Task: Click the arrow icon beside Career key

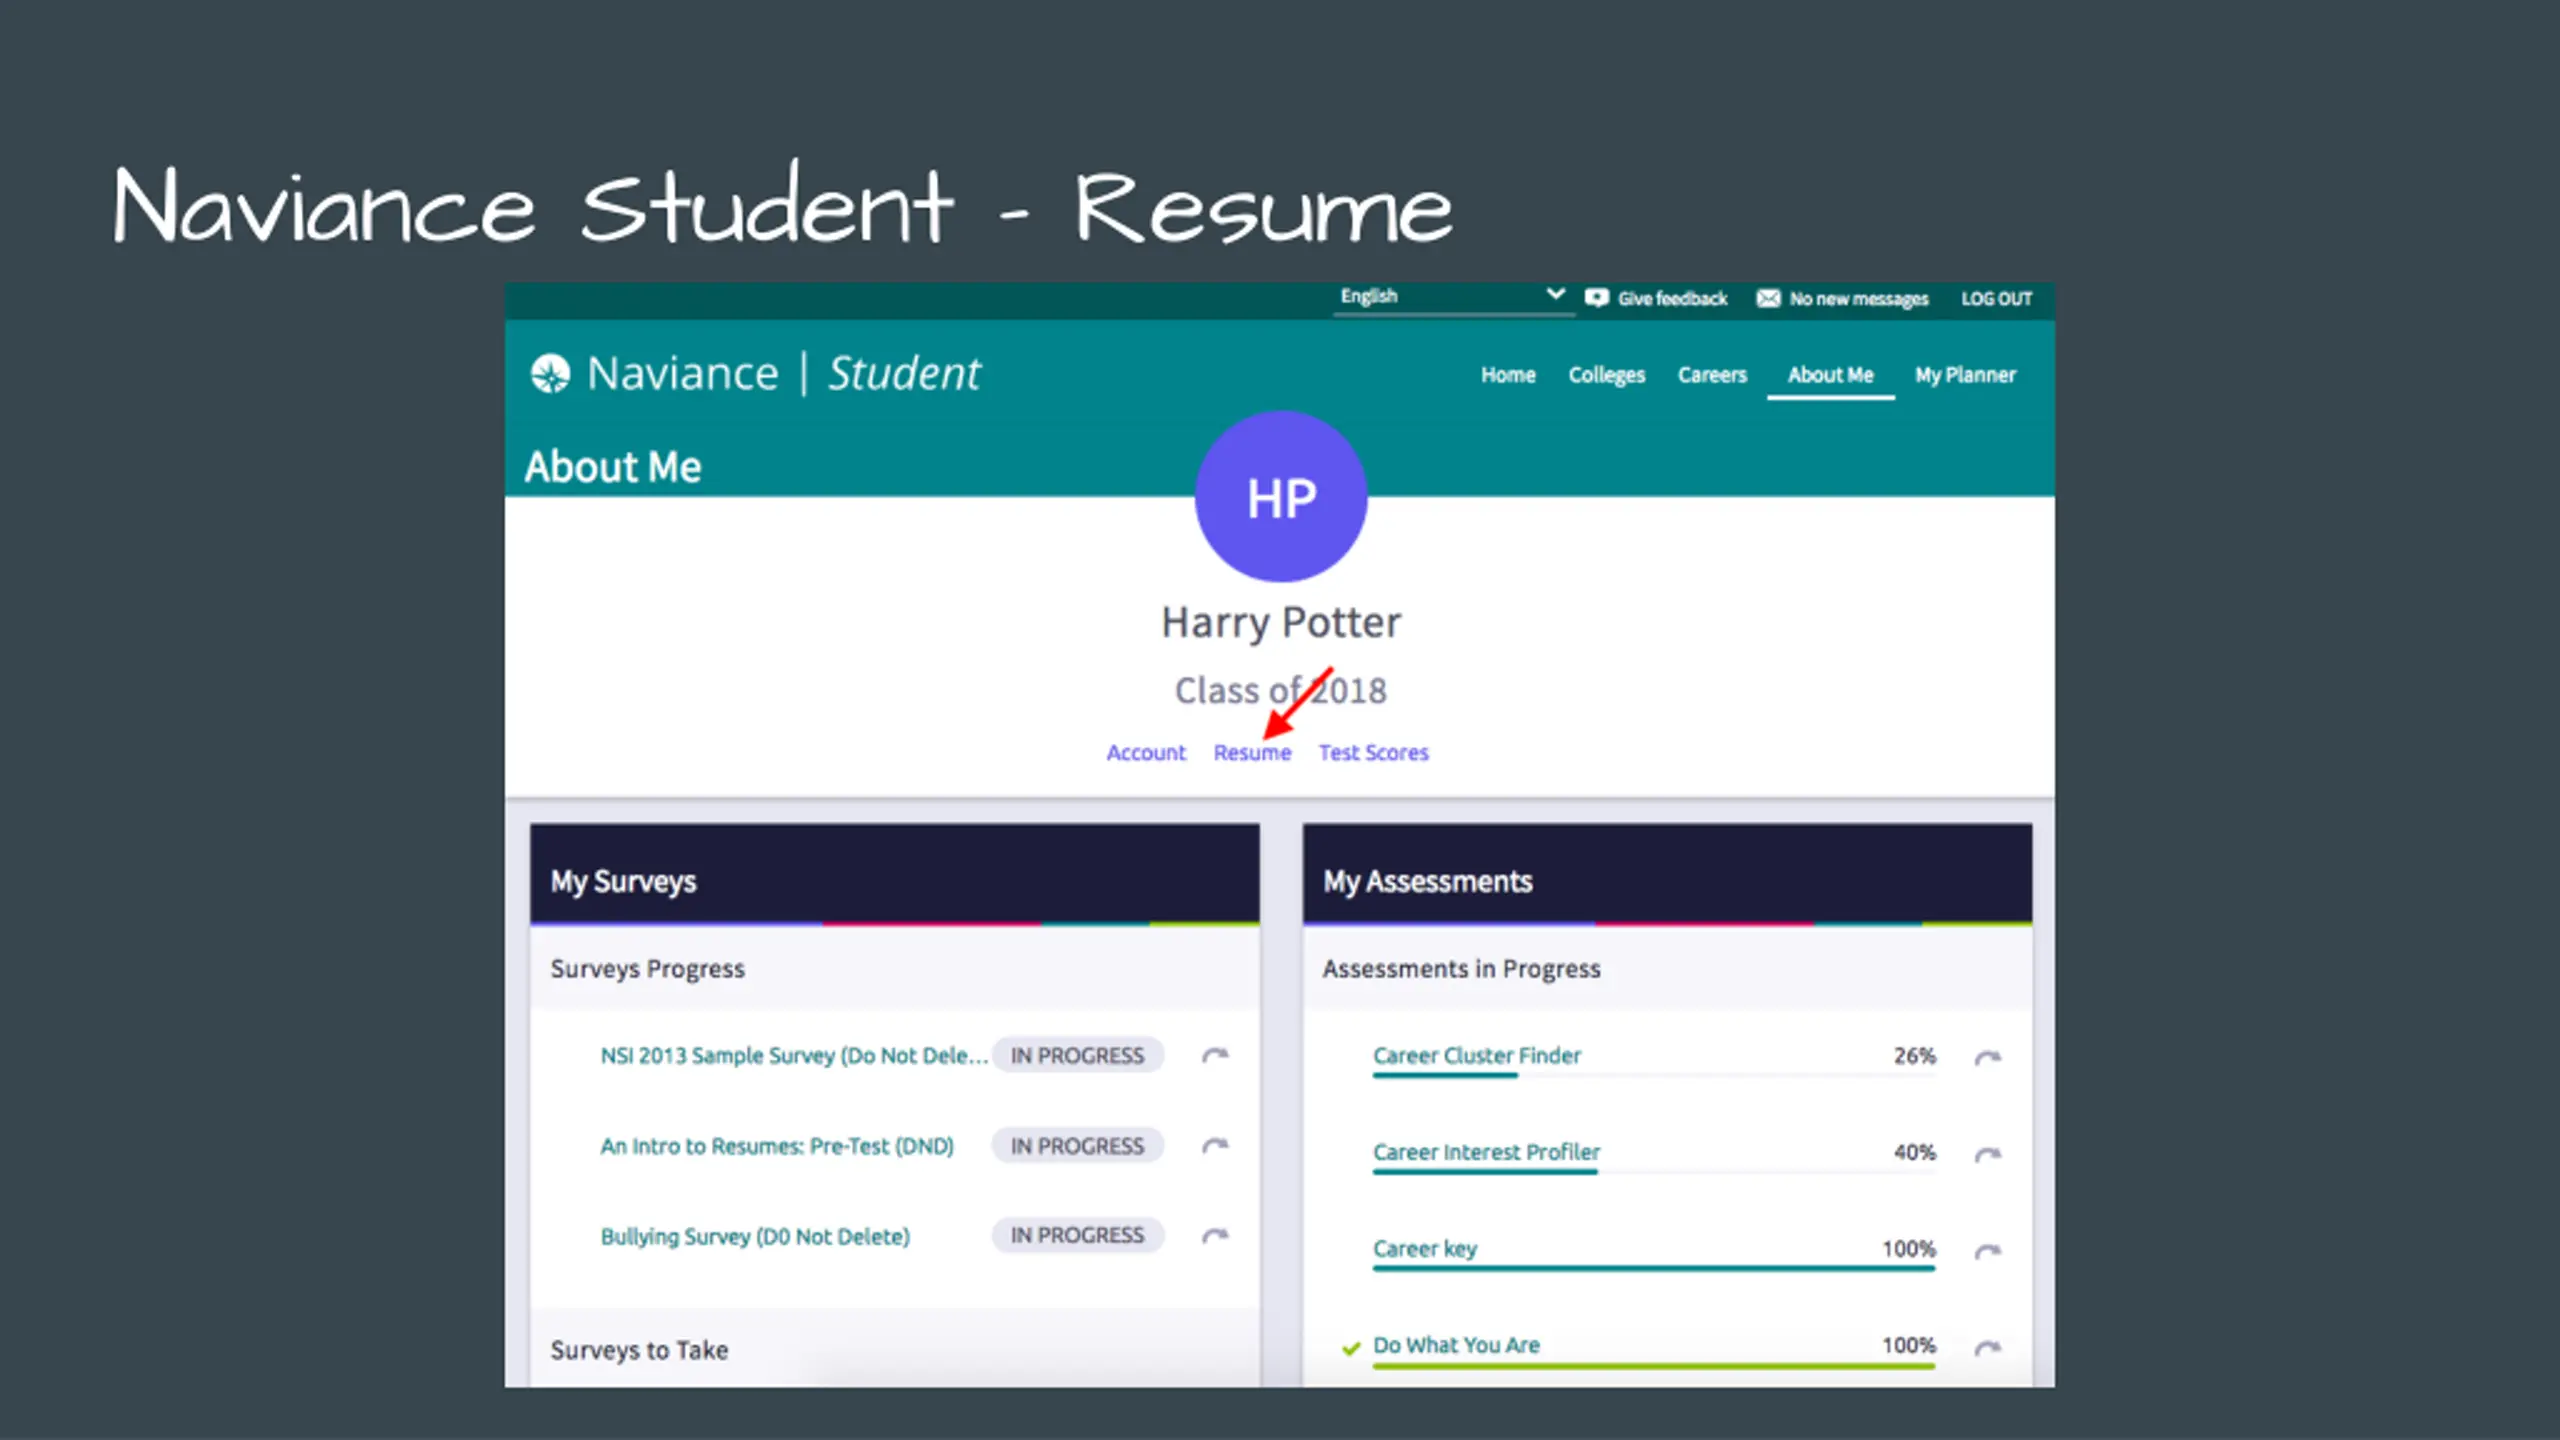Action: pos(1988,1251)
